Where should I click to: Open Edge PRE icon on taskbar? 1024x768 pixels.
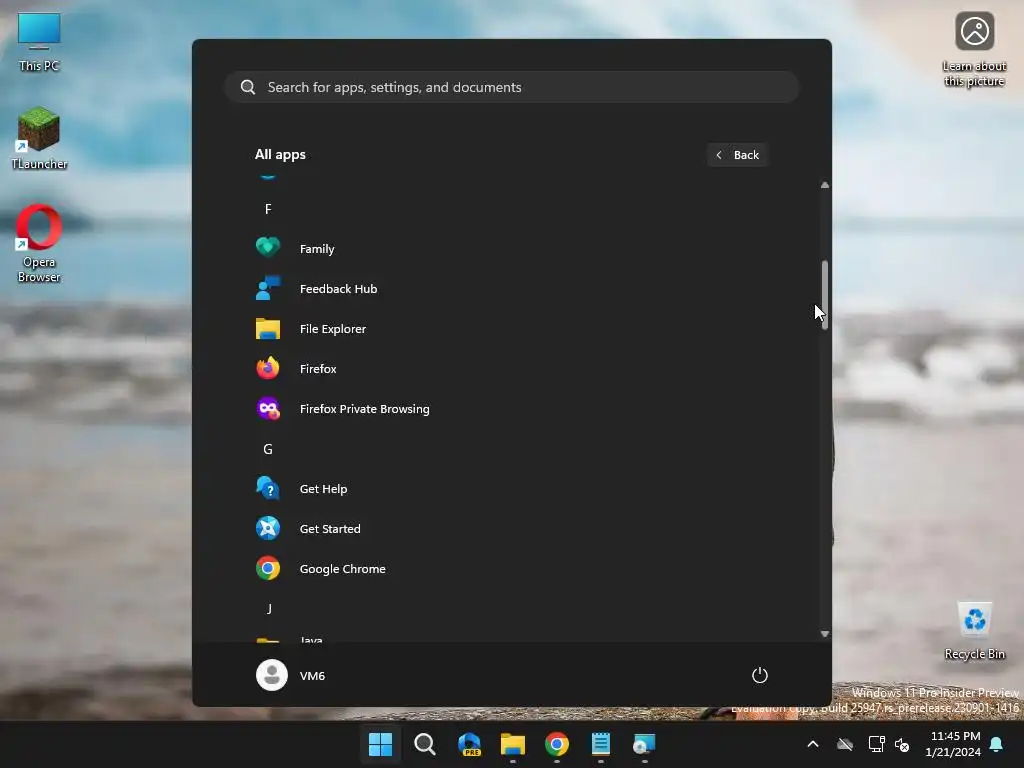click(x=469, y=744)
